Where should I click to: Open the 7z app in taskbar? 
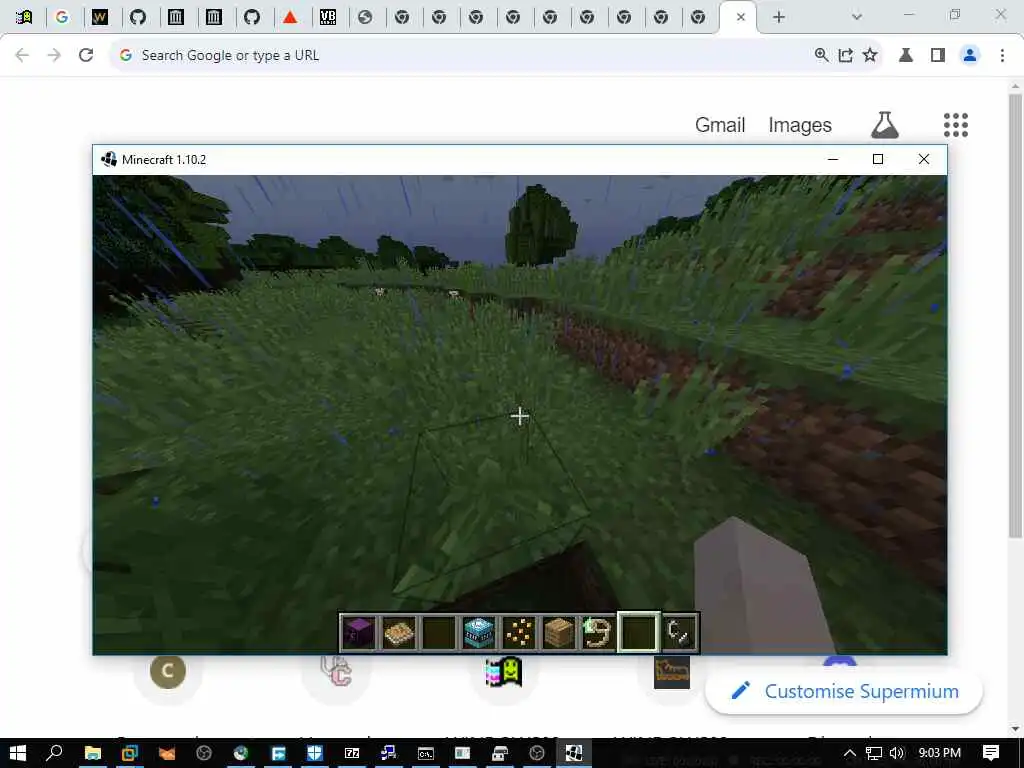352,753
